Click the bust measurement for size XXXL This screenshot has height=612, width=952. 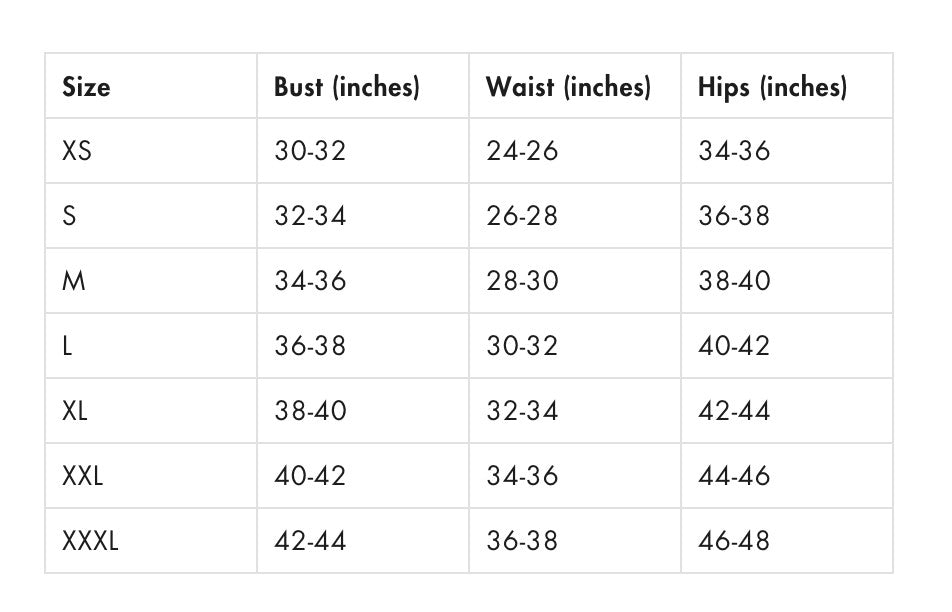click(310, 541)
